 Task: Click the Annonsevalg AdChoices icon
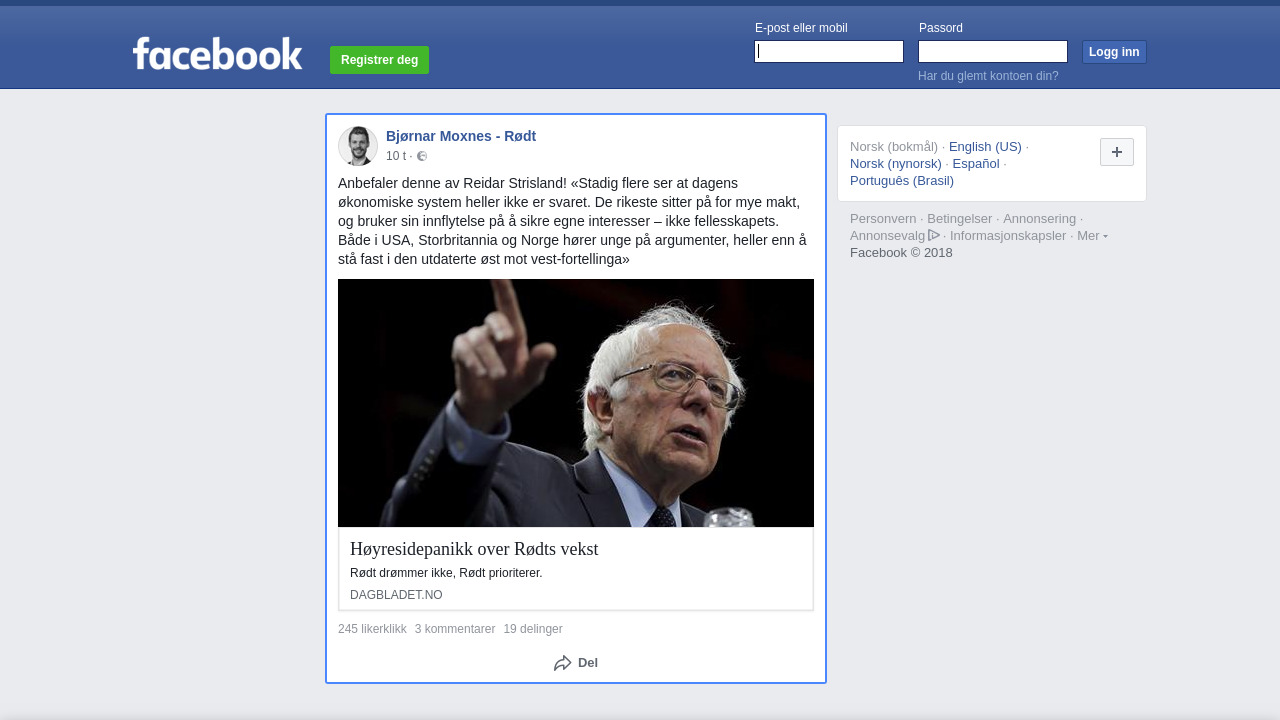point(934,235)
